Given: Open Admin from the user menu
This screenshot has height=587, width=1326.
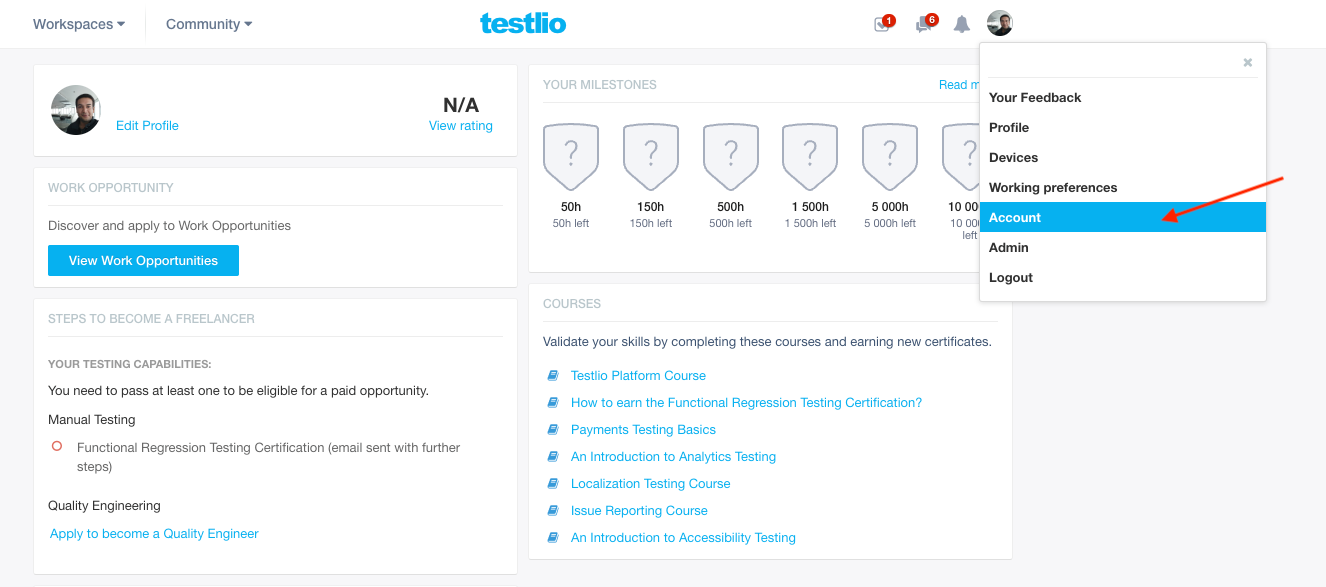Looking at the screenshot, I should pyautogui.click(x=1123, y=247).
